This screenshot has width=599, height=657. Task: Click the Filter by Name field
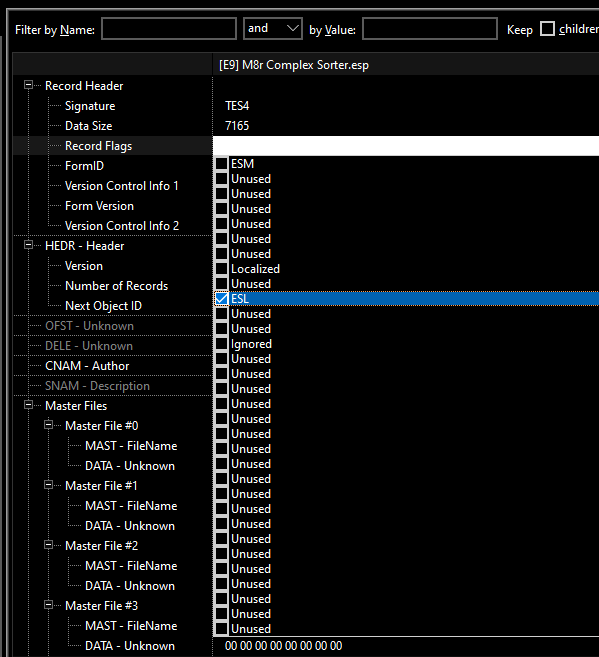coord(169,28)
